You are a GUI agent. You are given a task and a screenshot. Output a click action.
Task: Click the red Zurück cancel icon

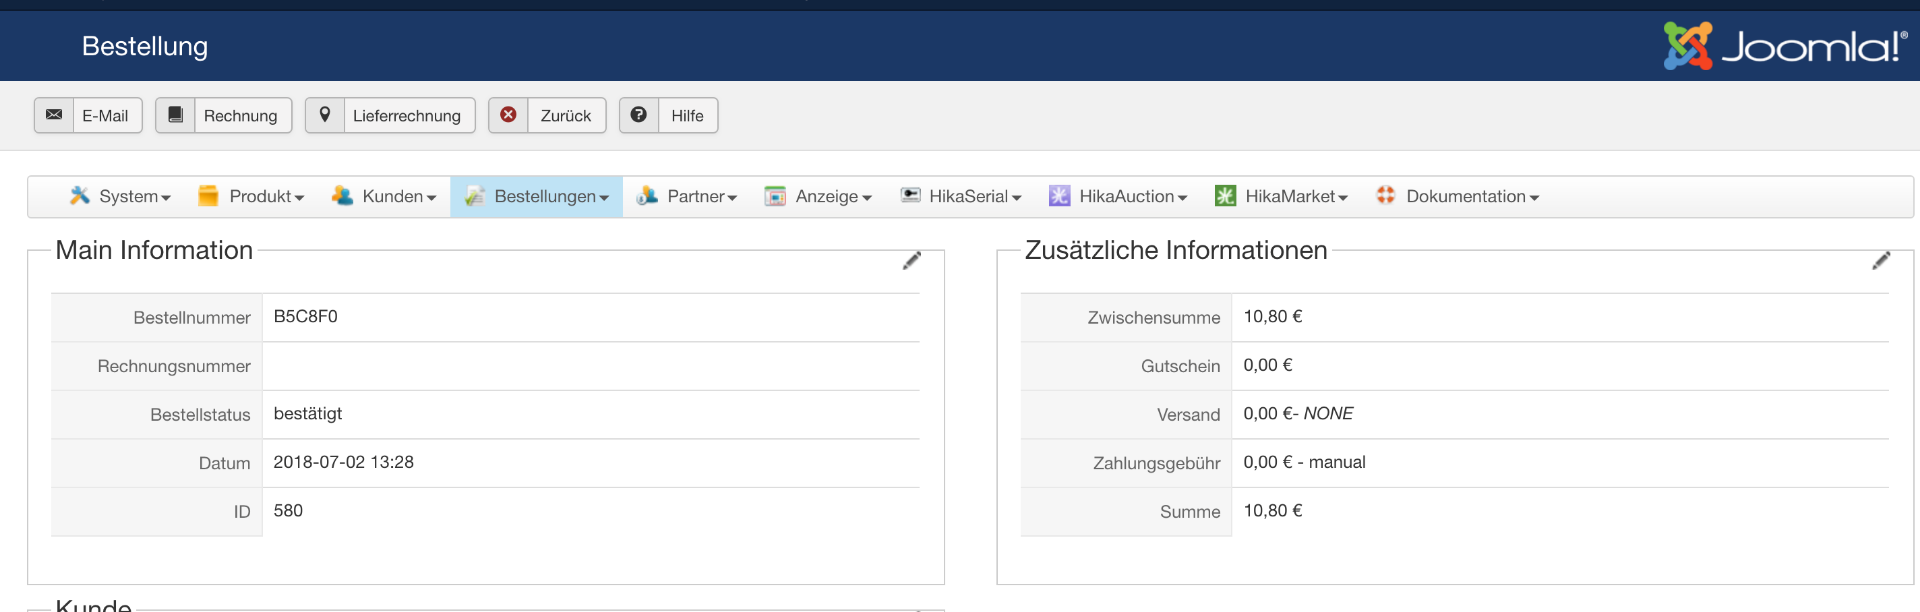[x=508, y=115]
